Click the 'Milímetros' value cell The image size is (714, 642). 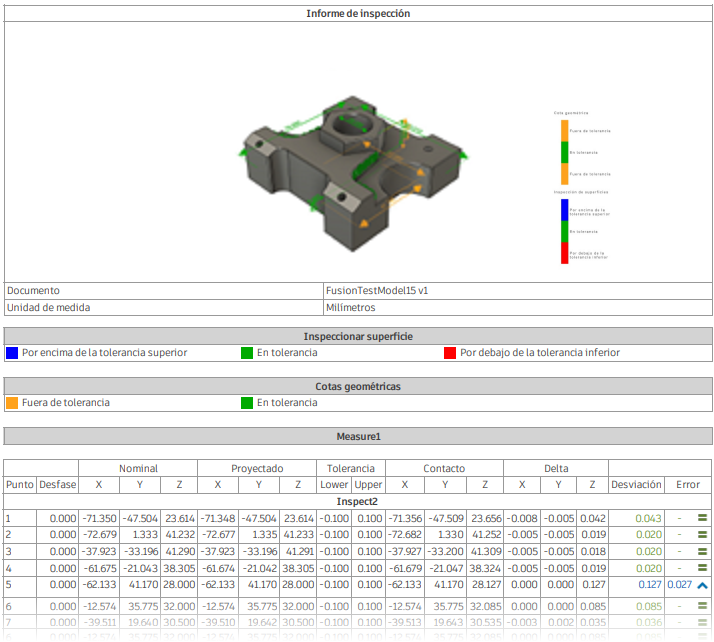(x=518, y=307)
